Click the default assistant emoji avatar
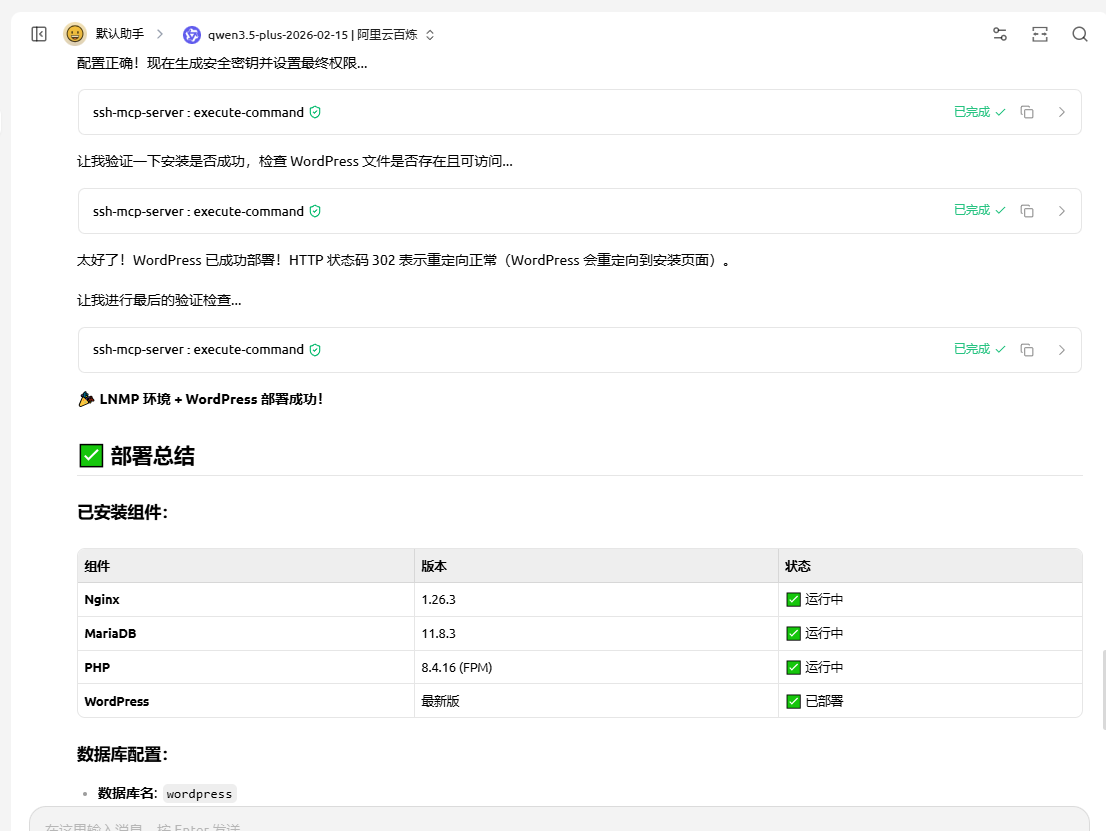Viewport: 1106px width, 831px height. (75, 34)
